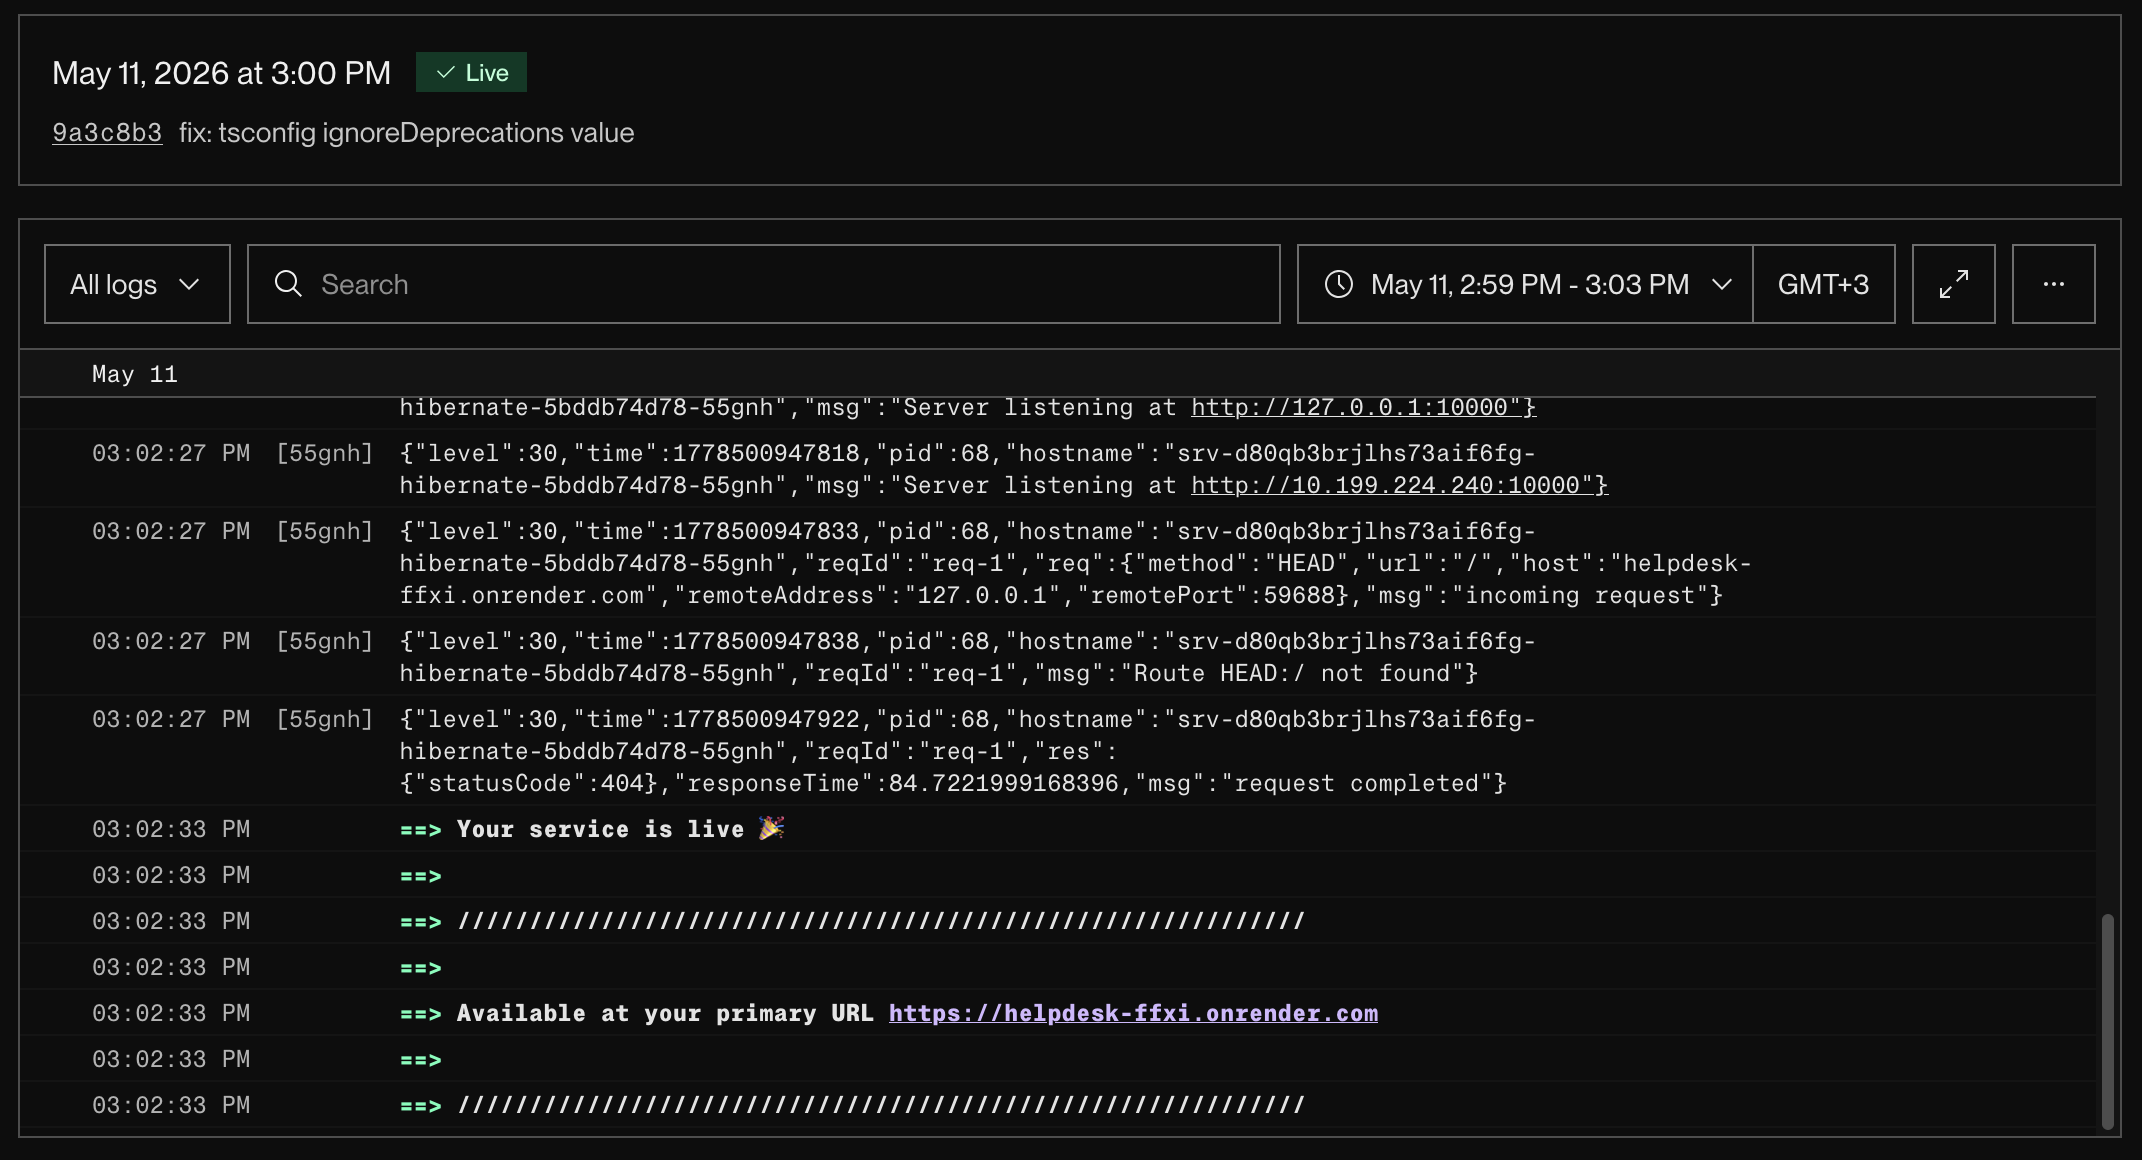
Task: Select the 'request completed' 404 log entry
Action: (1058, 751)
